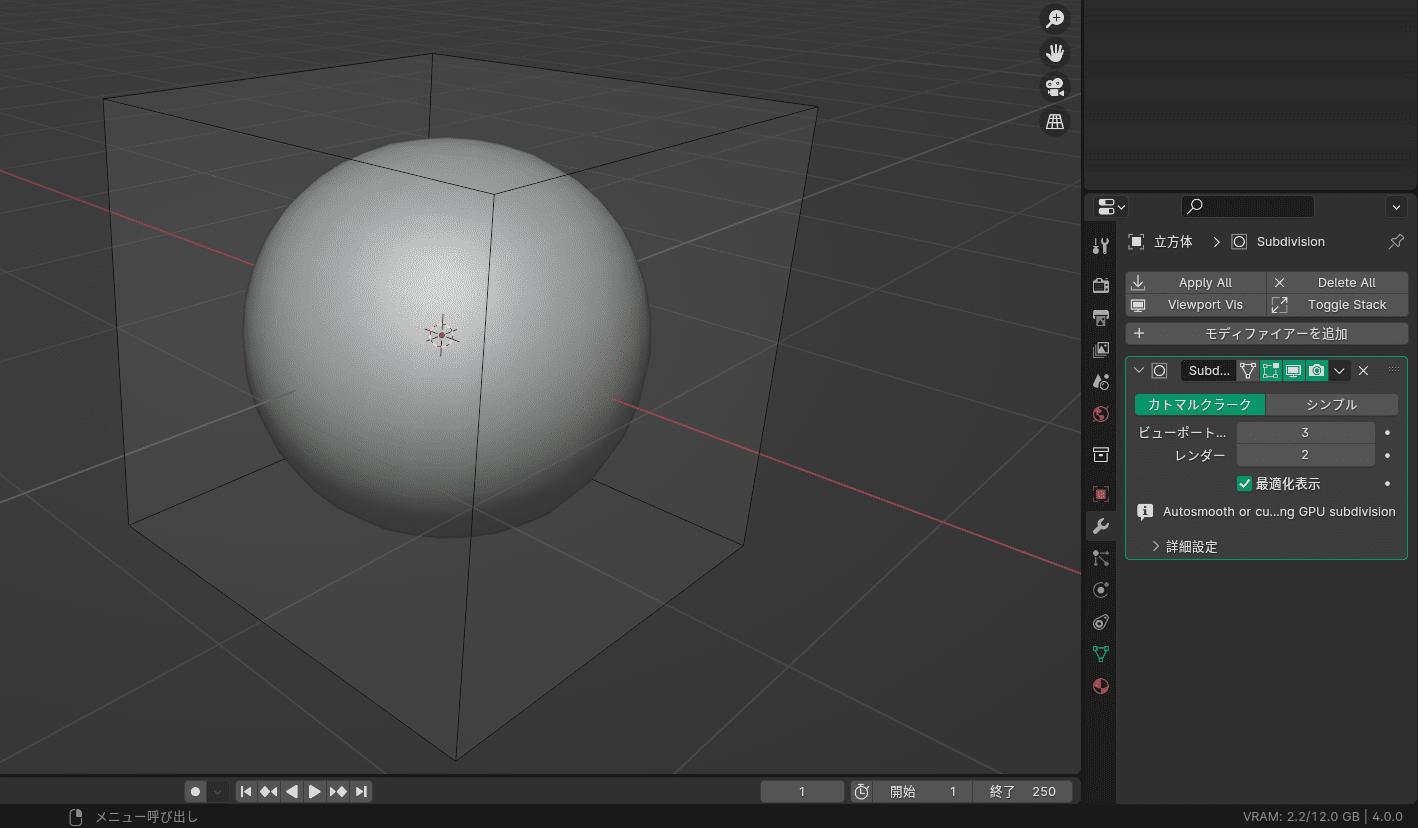Open the World properties tab
The height and width of the screenshot is (828, 1418).
pos(1101,414)
